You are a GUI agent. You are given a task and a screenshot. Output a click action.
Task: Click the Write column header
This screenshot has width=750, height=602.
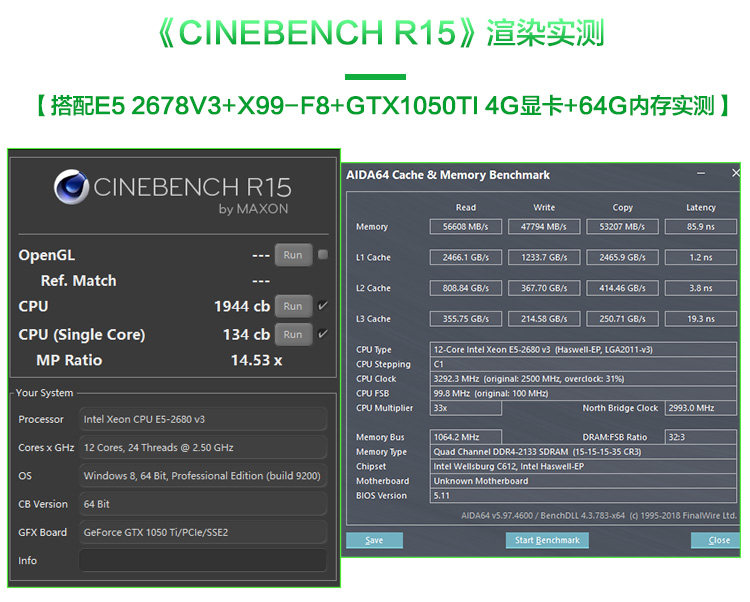[544, 208]
